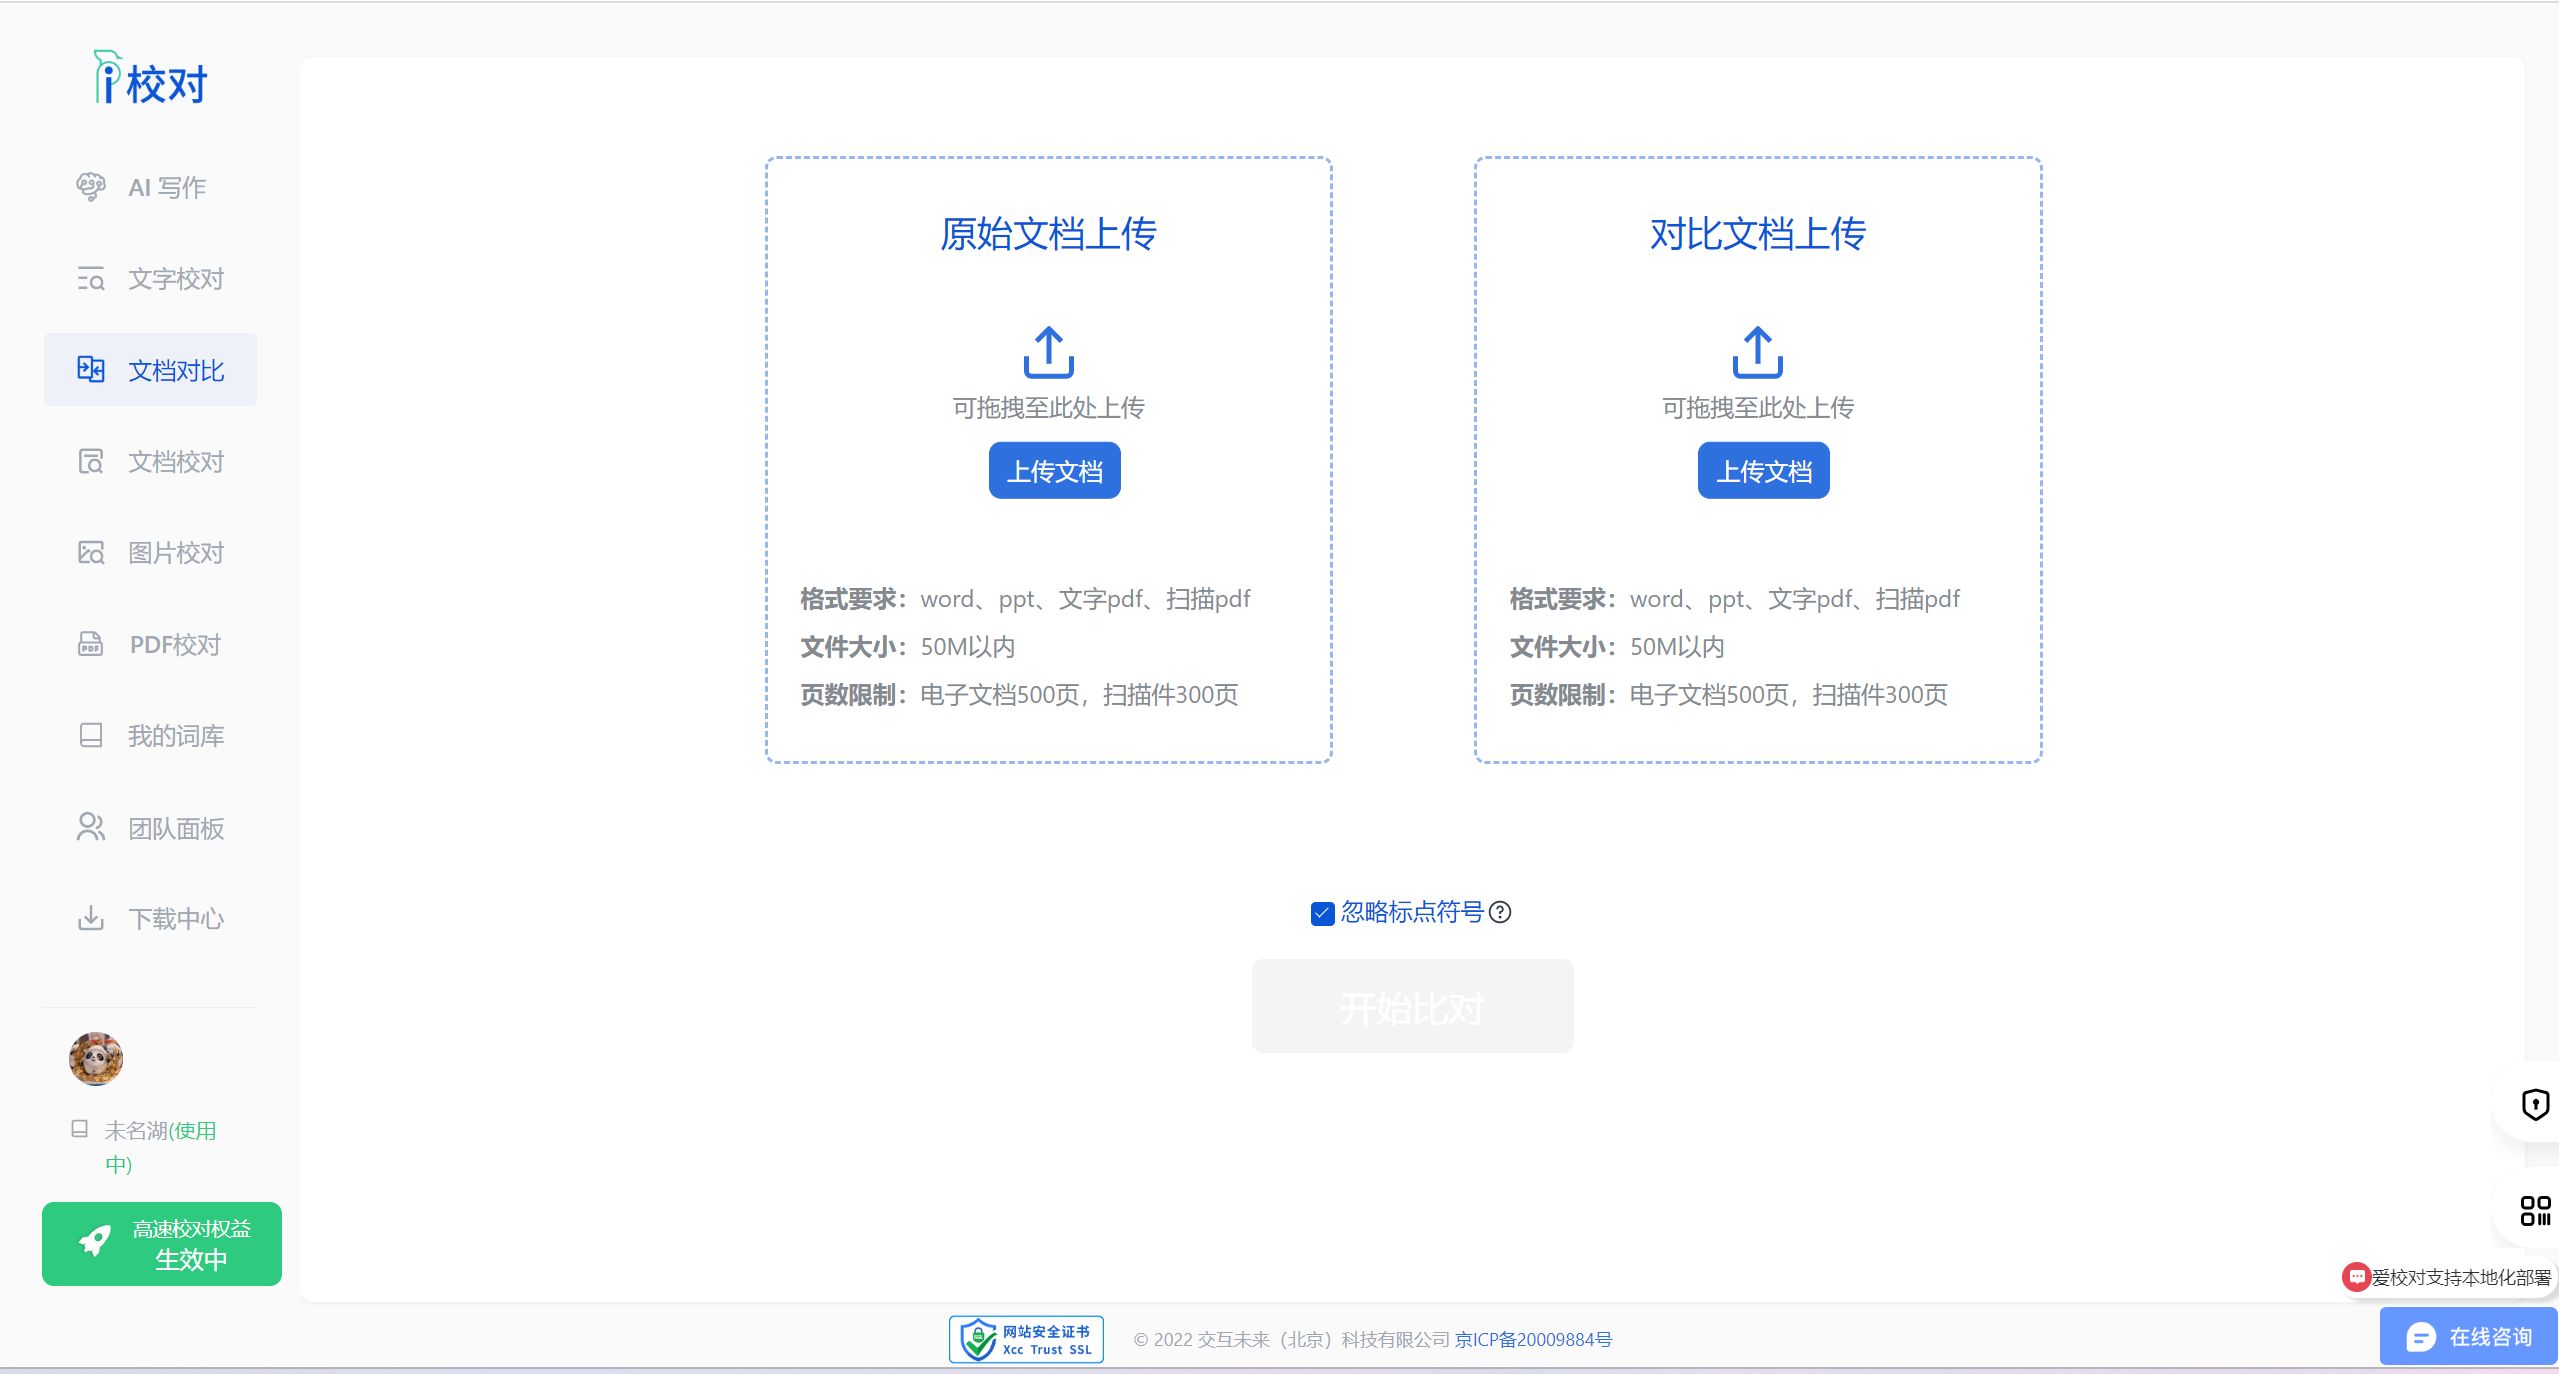Click the 爱校对 logo
The image size is (2559, 1374).
(151, 80)
